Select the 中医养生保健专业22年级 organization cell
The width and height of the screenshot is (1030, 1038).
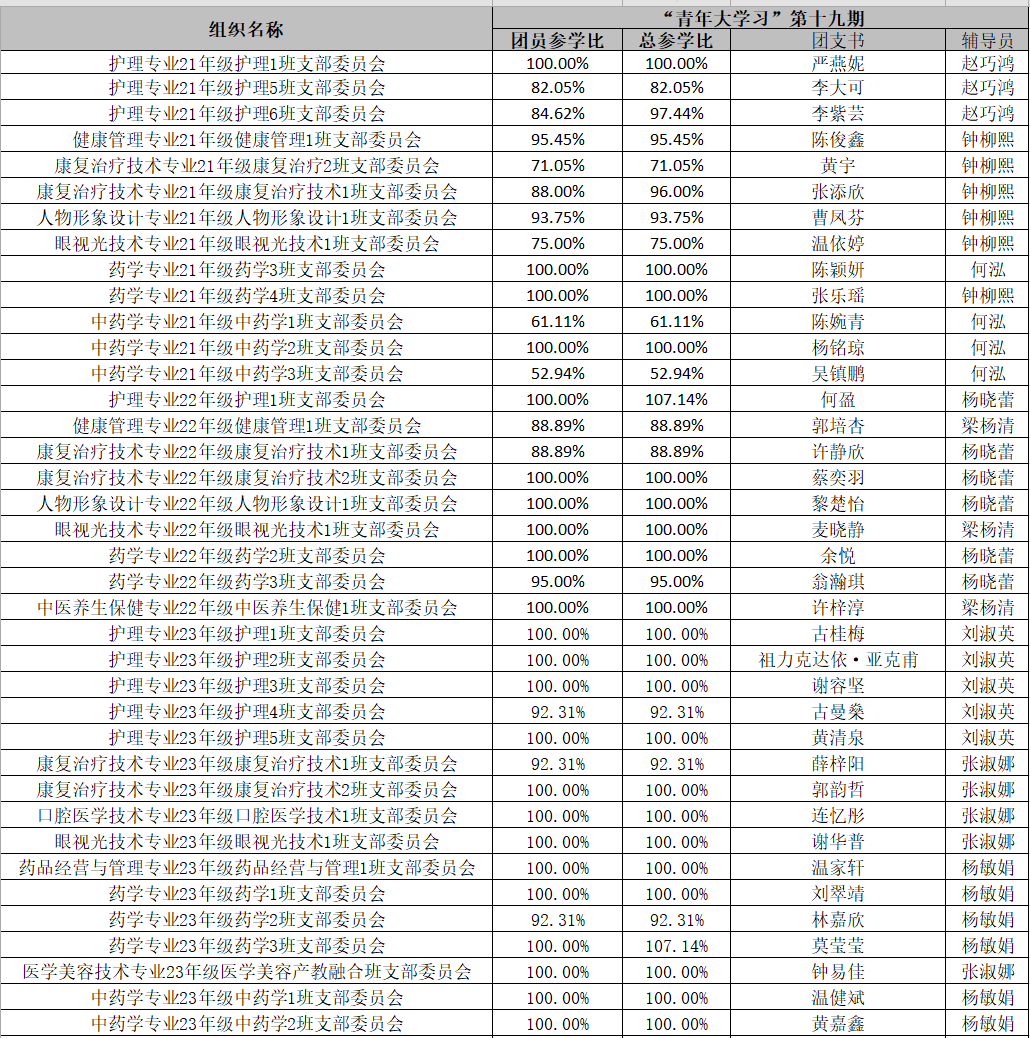pos(246,608)
